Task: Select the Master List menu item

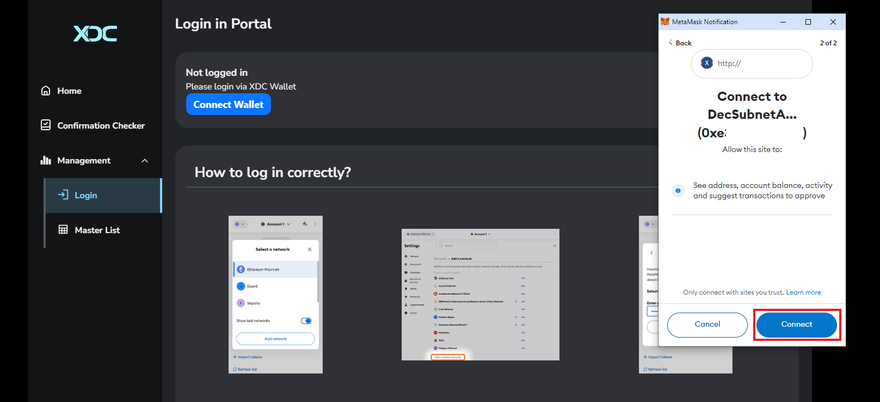Action: click(x=97, y=230)
